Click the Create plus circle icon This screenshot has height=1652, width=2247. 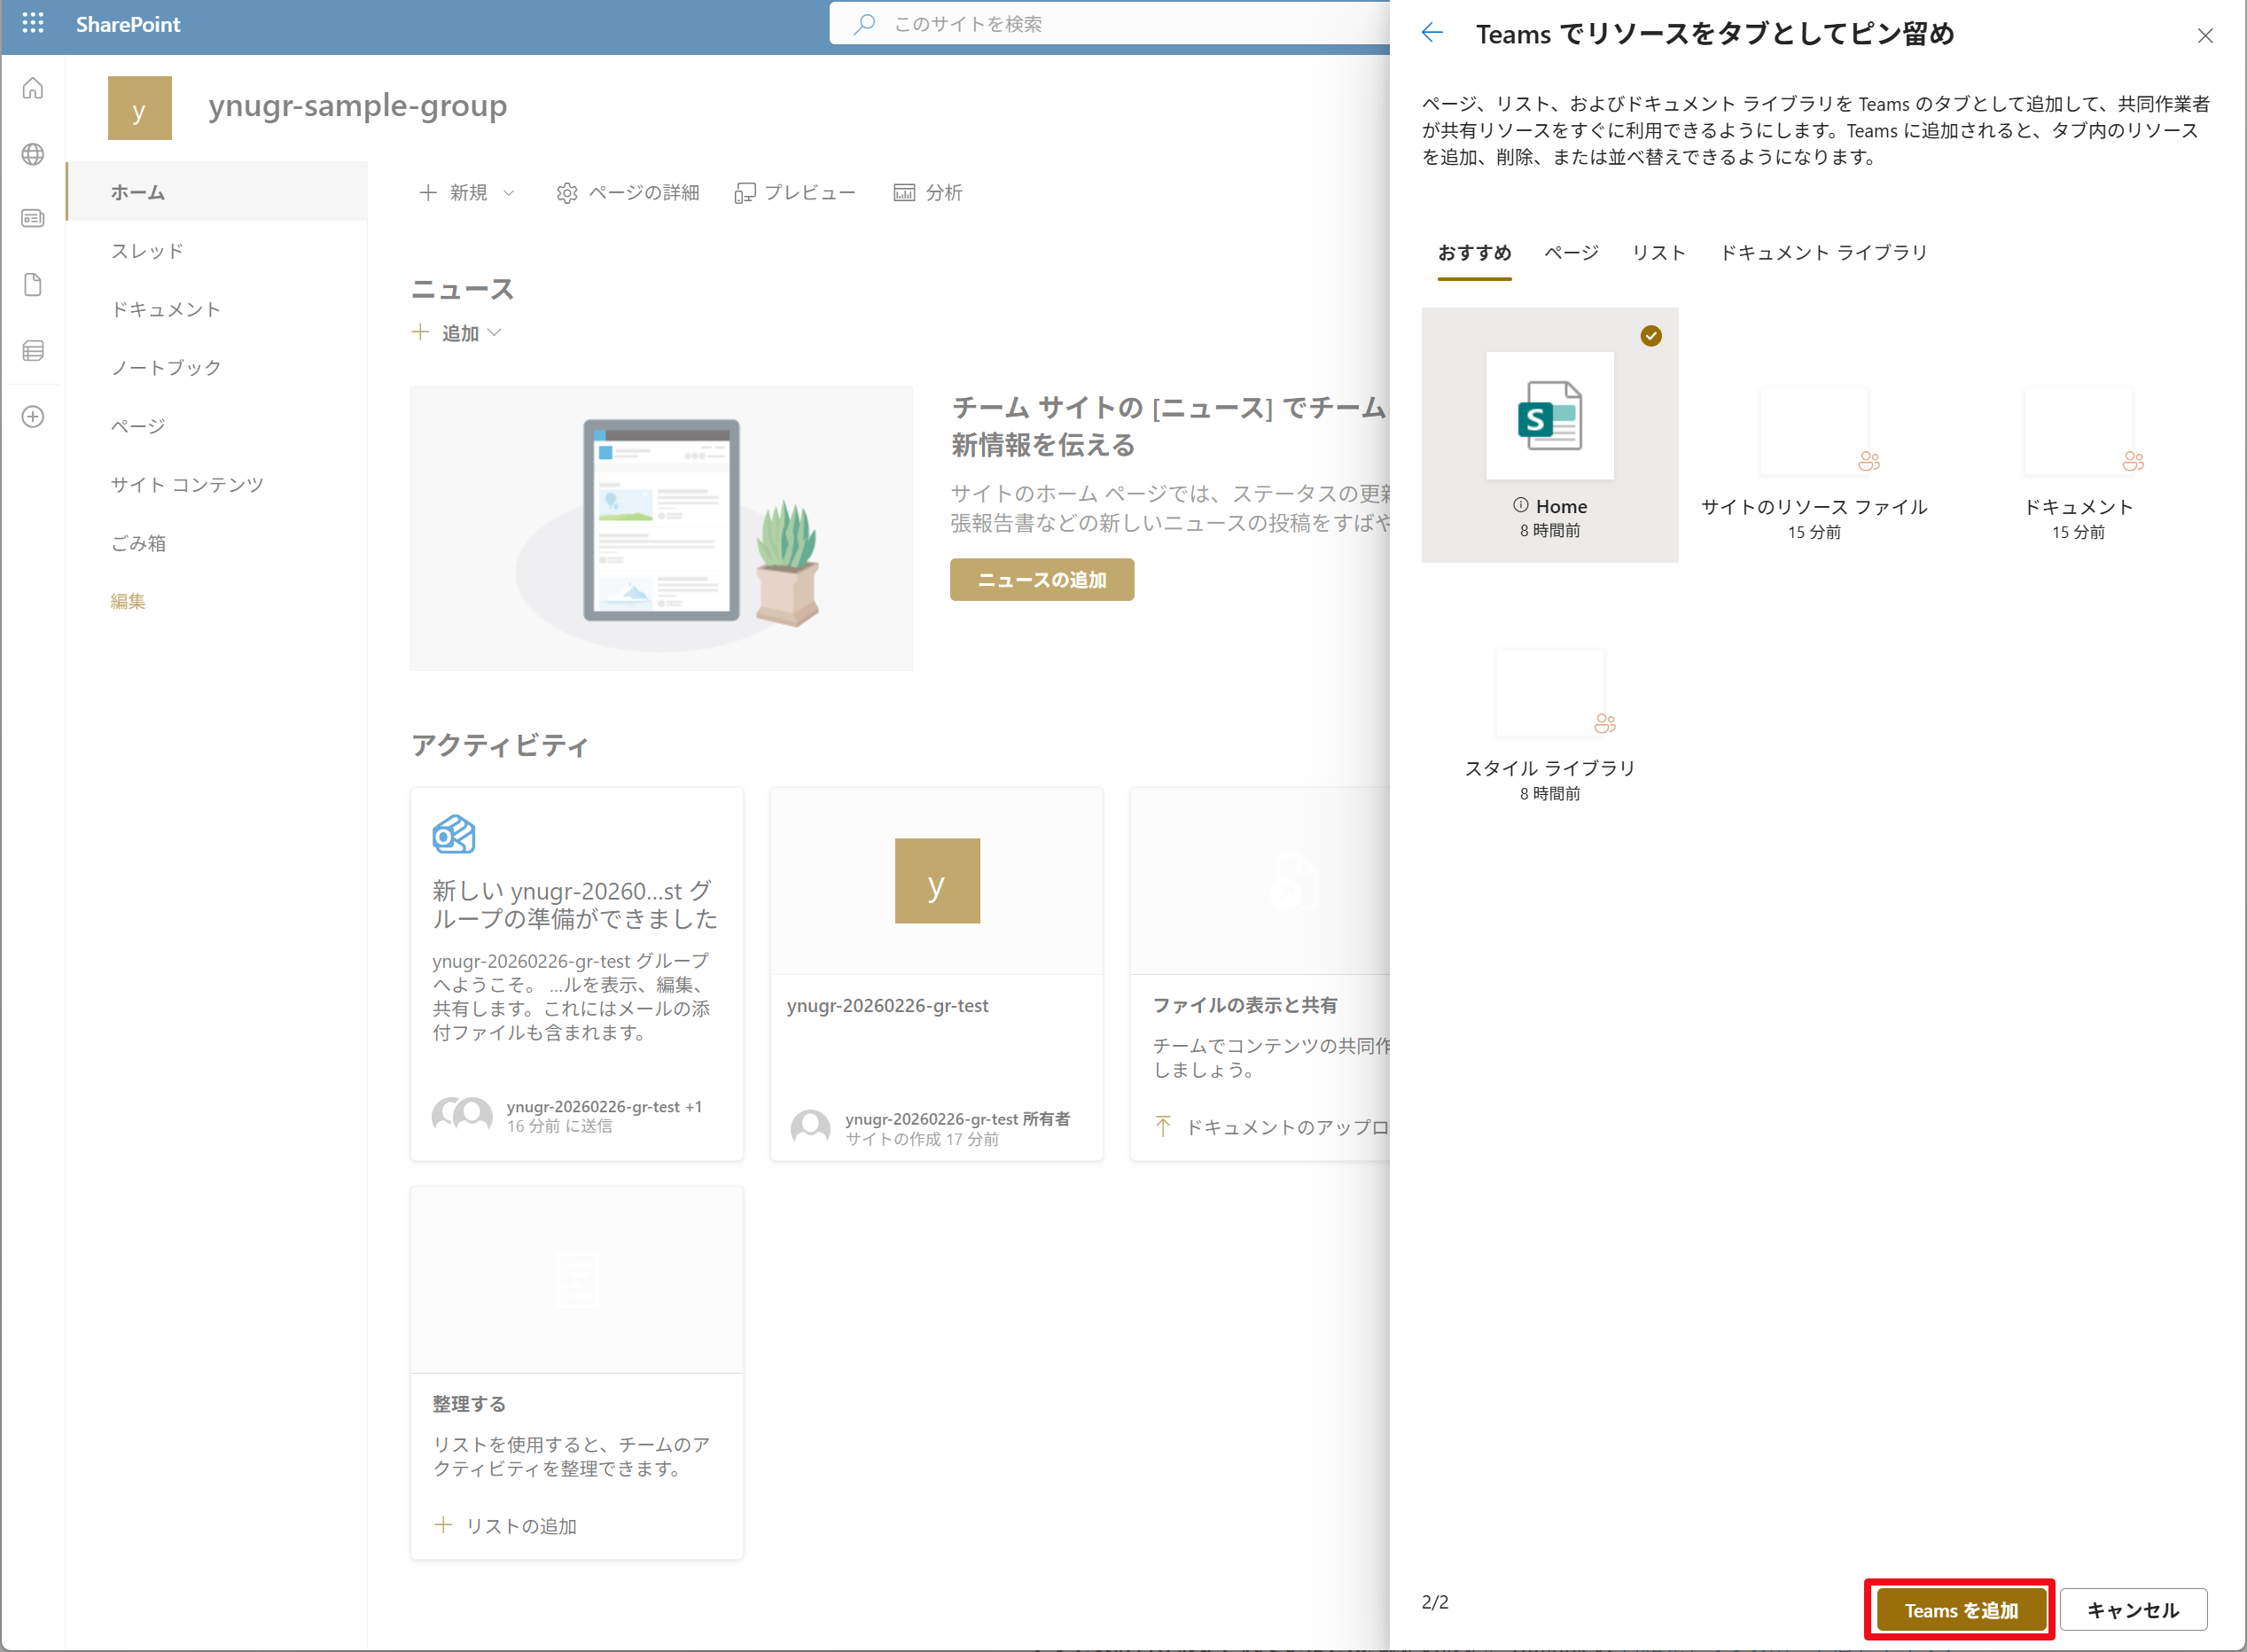coord(33,417)
